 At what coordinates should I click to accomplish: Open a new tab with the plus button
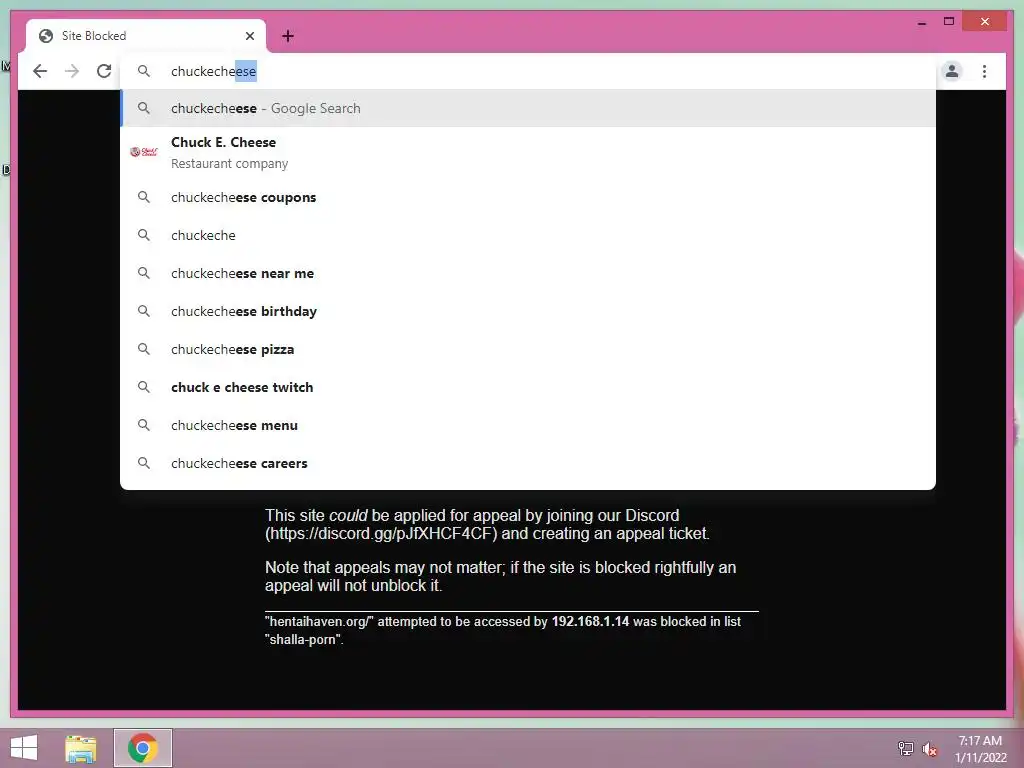click(x=288, y=36)
